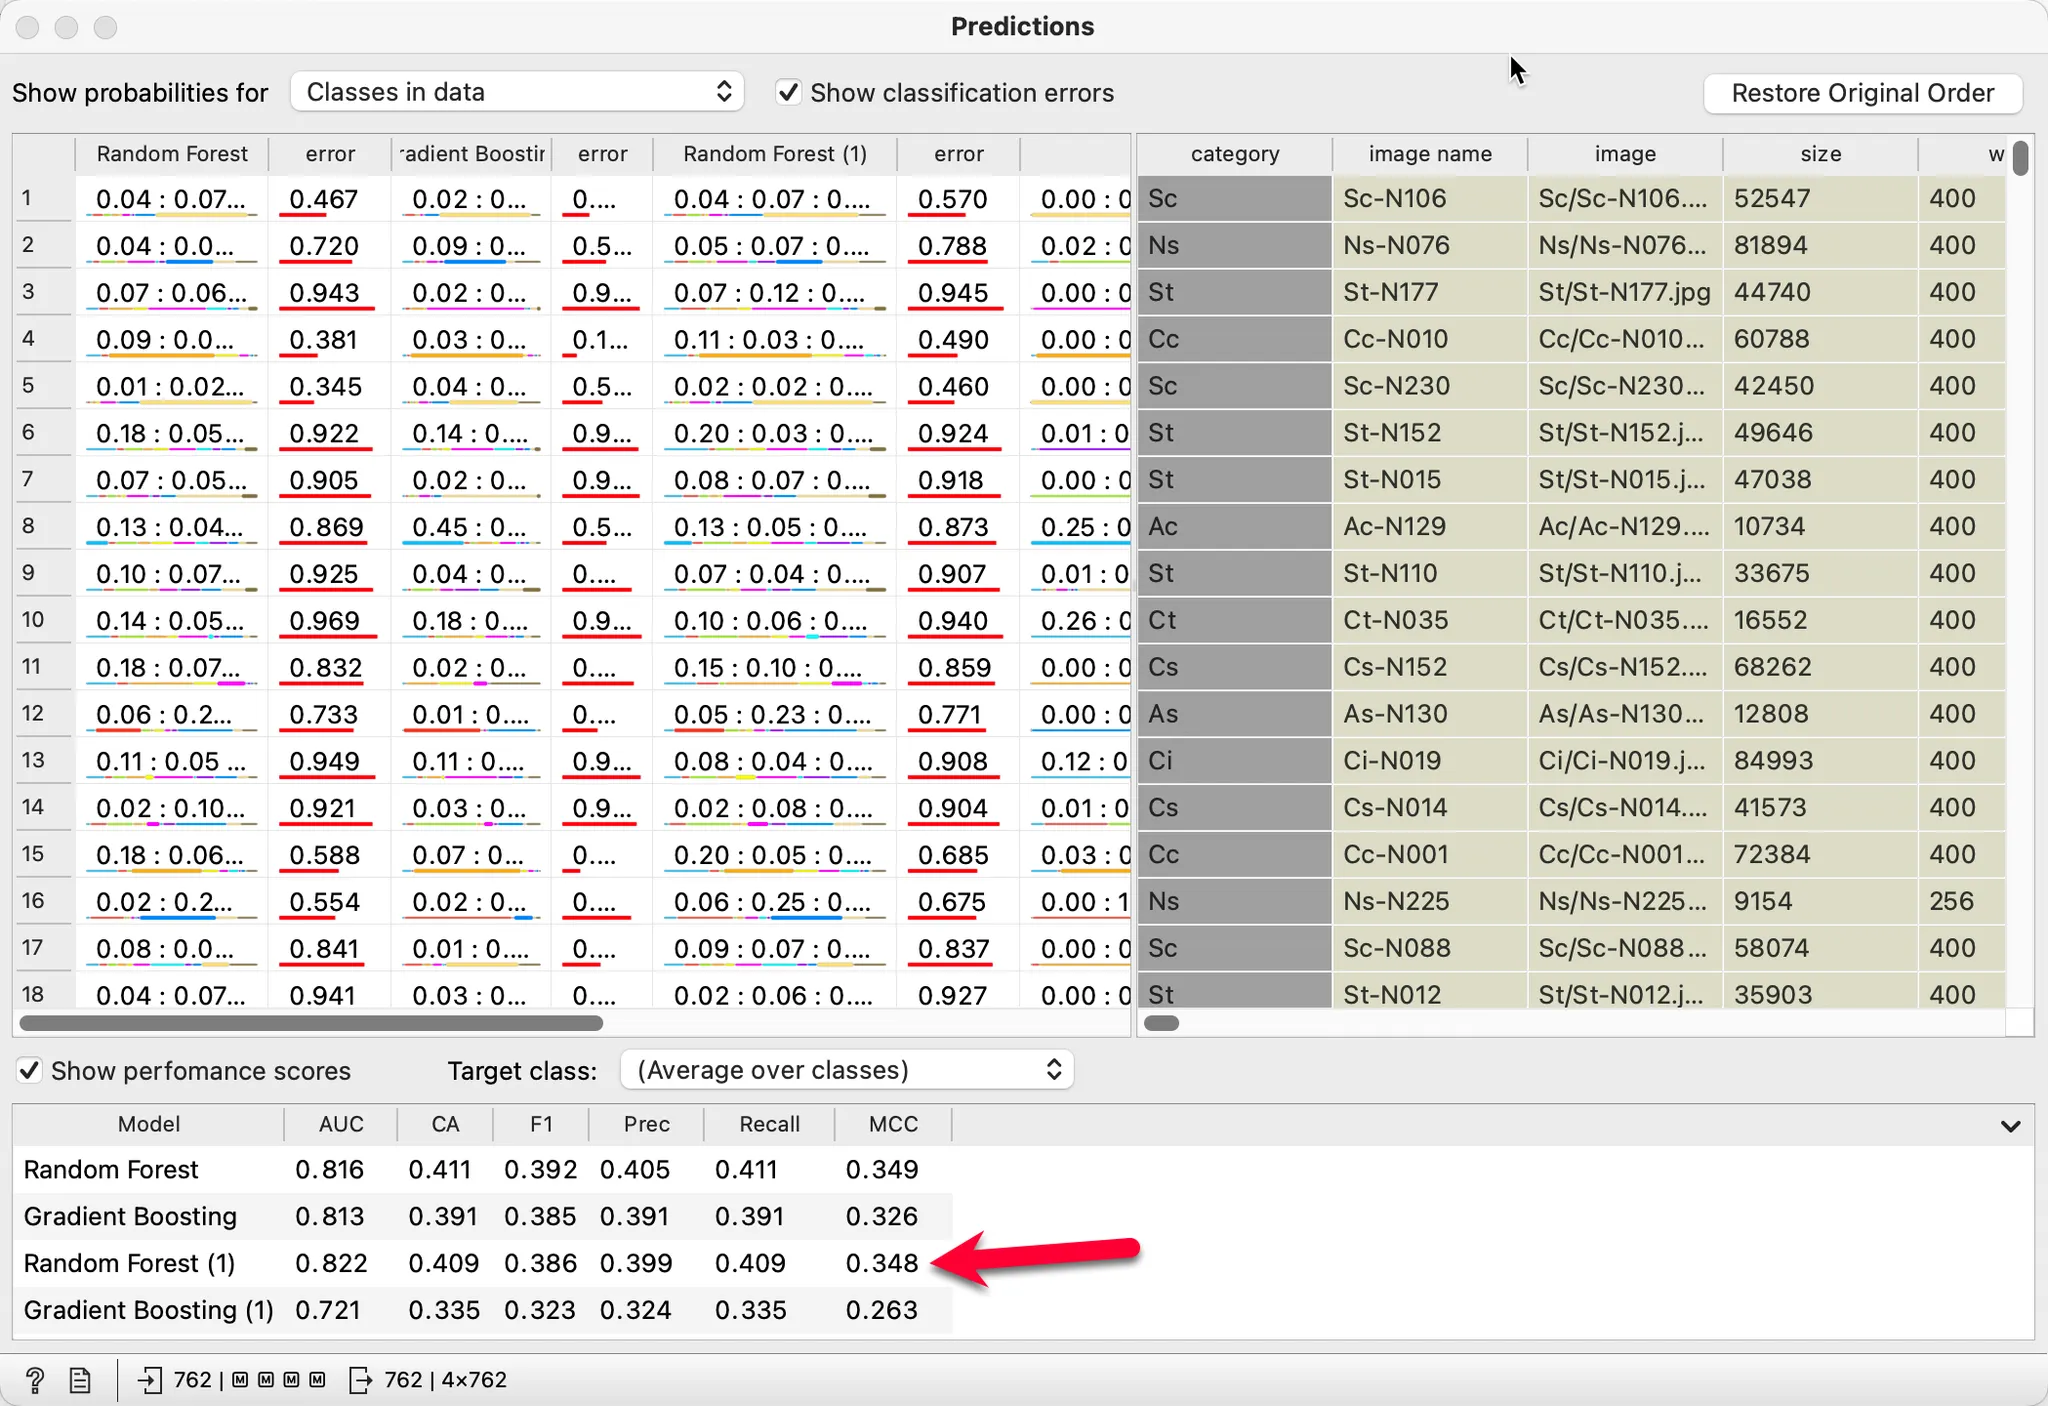Viewport: 2048px width, 1406px height.
Task: Click the first model M icon
Action: coord(240,1380)
